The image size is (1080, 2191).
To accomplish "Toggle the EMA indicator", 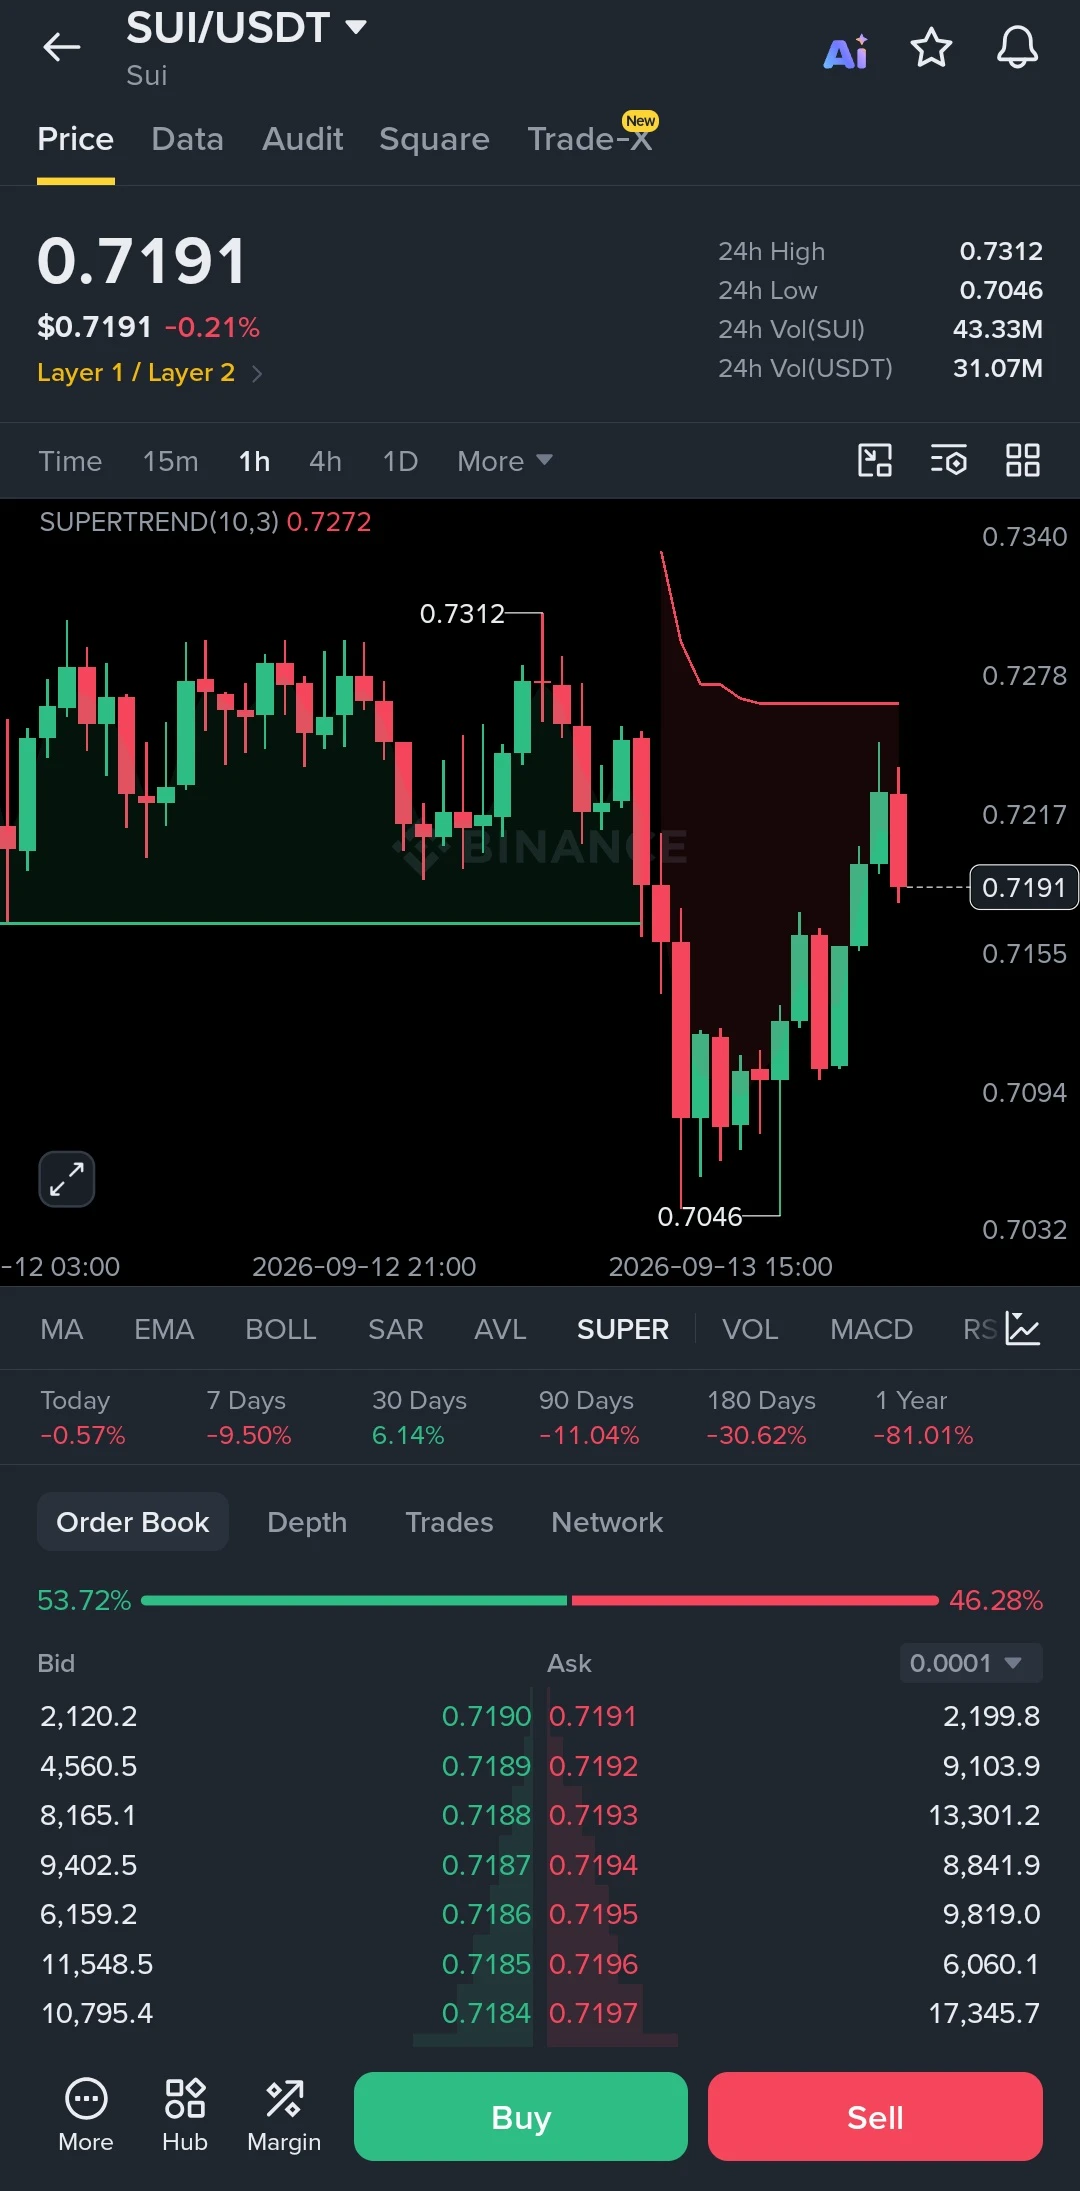I will [x=164, y=1329].
